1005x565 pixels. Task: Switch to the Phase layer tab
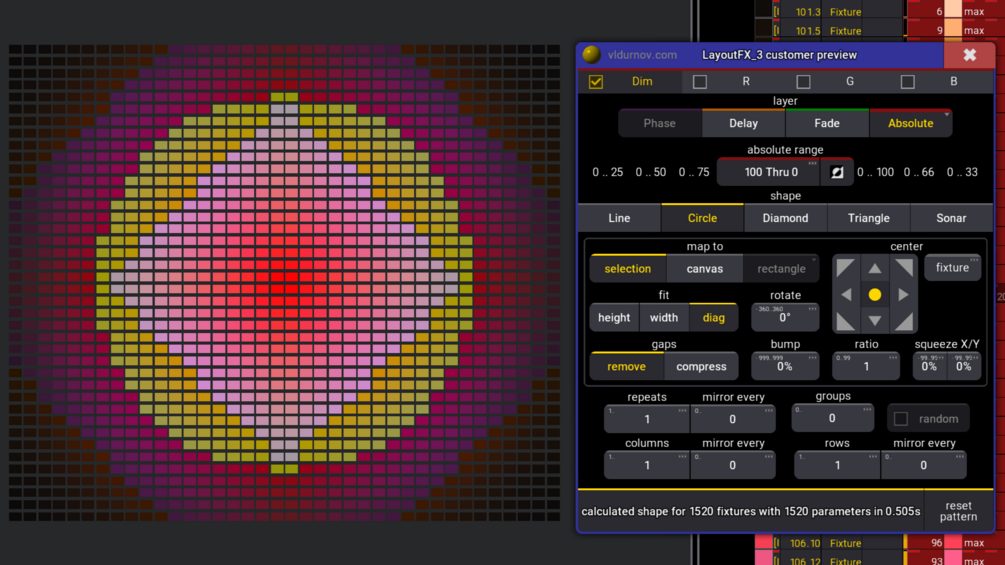[x=660, y=123]
